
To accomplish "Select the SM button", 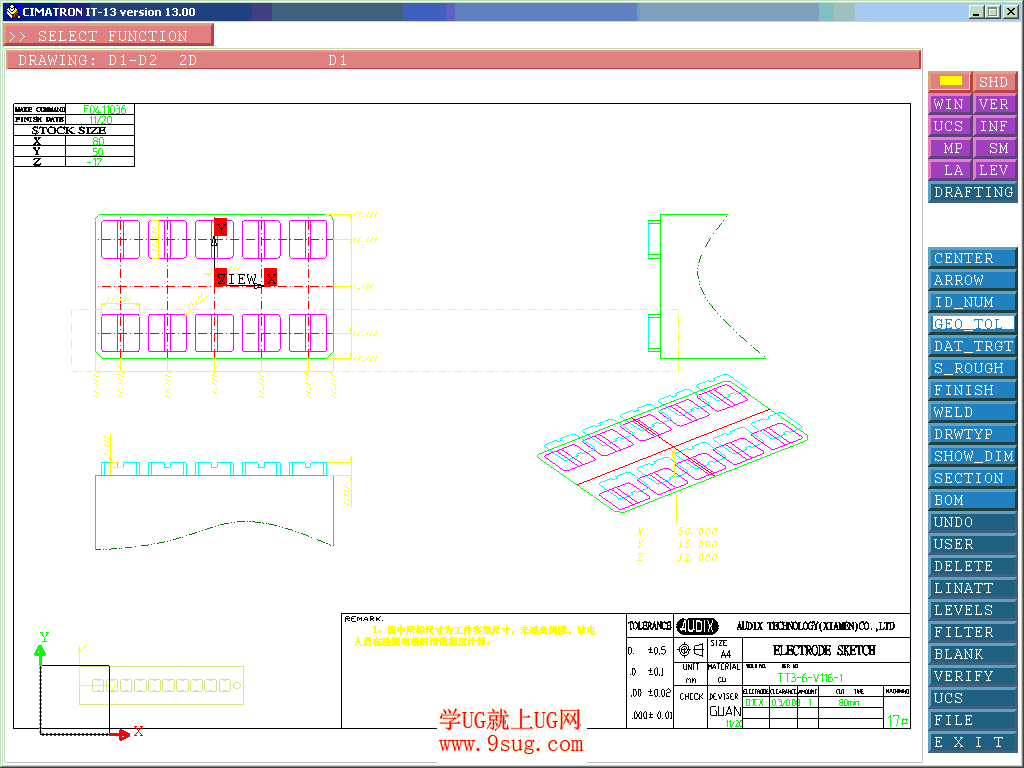I will coord(994,148).
